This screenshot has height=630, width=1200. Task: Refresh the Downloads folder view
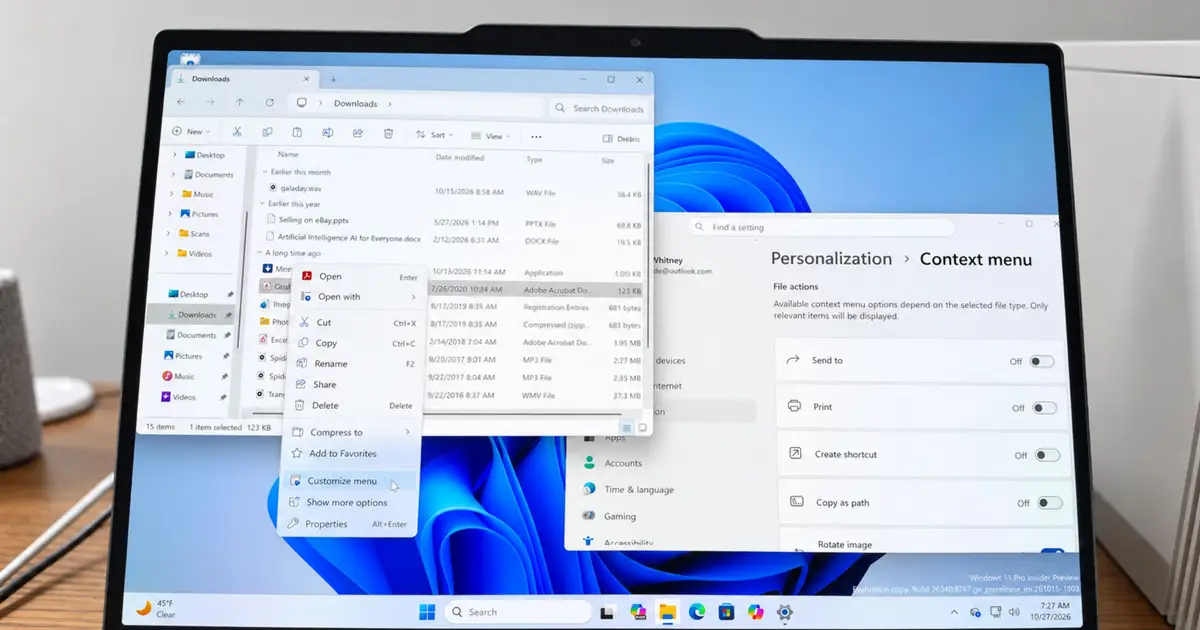coord(269,102)
